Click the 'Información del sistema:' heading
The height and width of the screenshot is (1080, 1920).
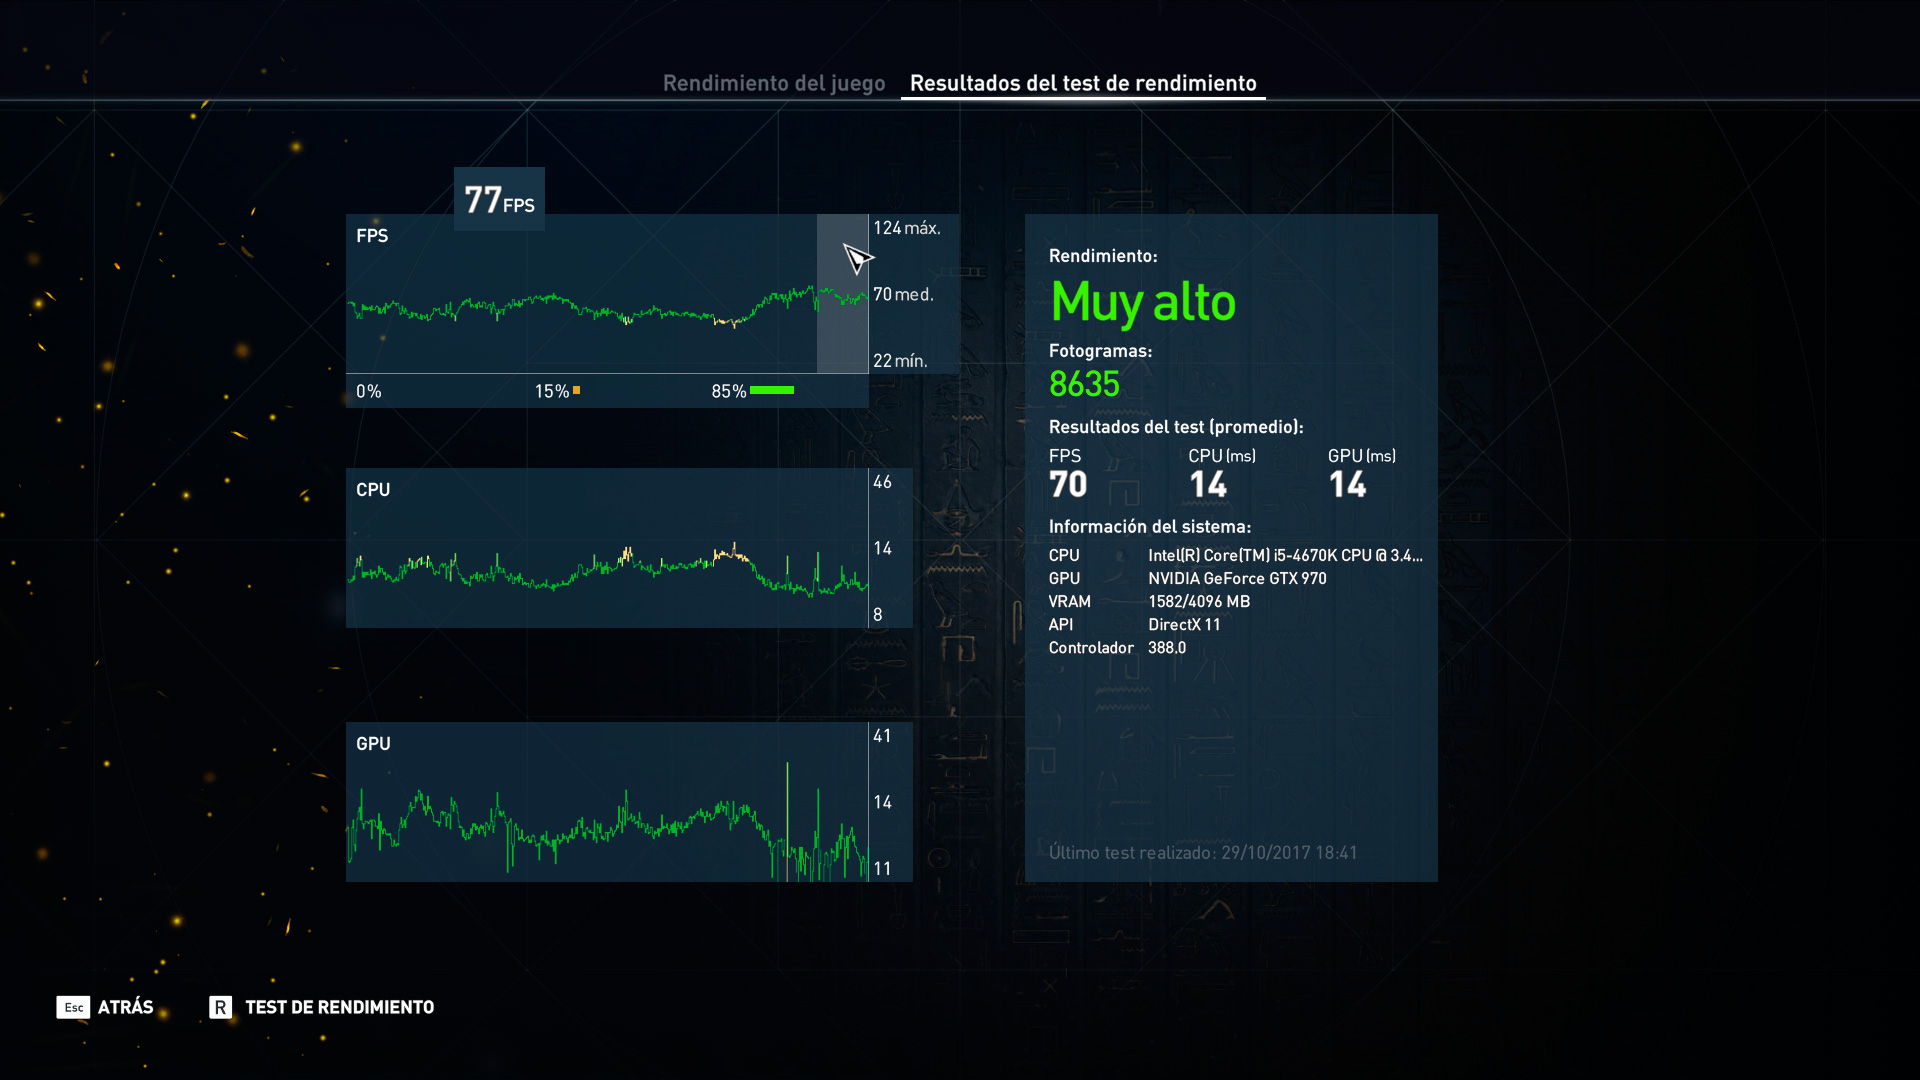[1150, 527]
